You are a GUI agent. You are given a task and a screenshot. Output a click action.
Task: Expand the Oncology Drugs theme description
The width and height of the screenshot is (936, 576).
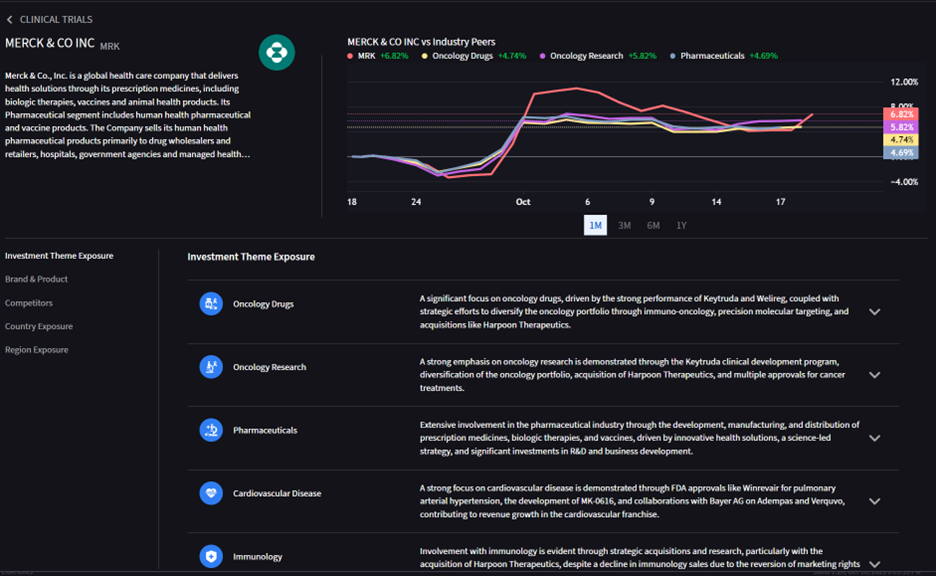pos(875,310)
